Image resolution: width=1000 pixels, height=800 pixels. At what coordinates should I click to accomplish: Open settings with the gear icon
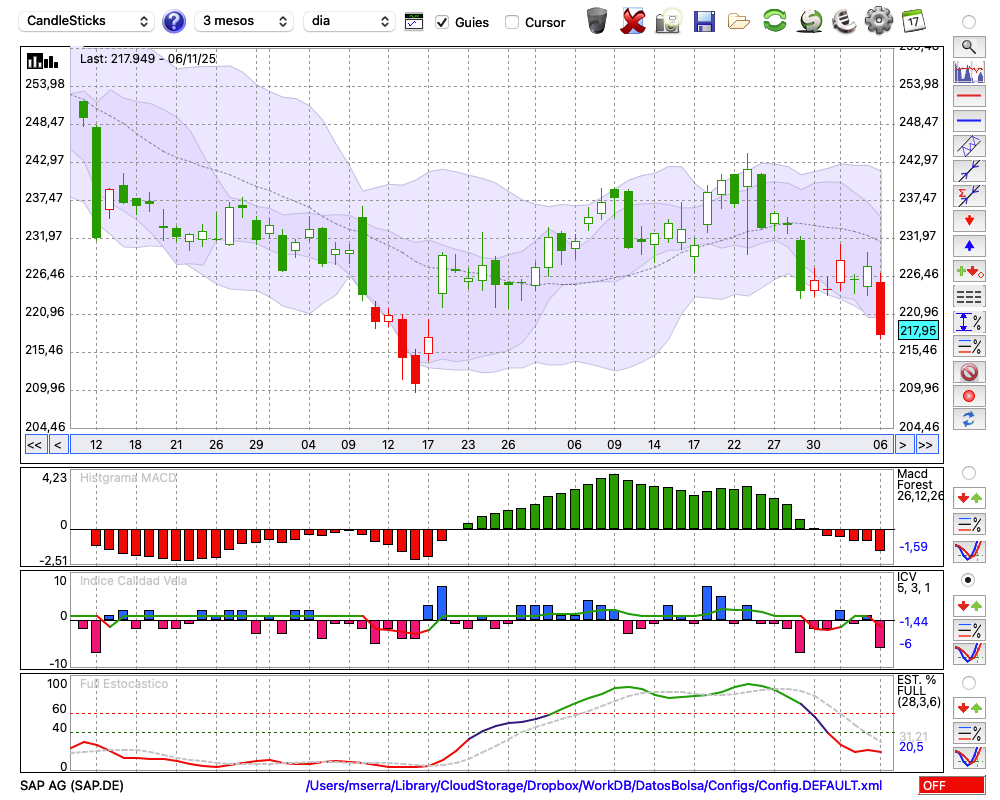[x=878, y=21]
